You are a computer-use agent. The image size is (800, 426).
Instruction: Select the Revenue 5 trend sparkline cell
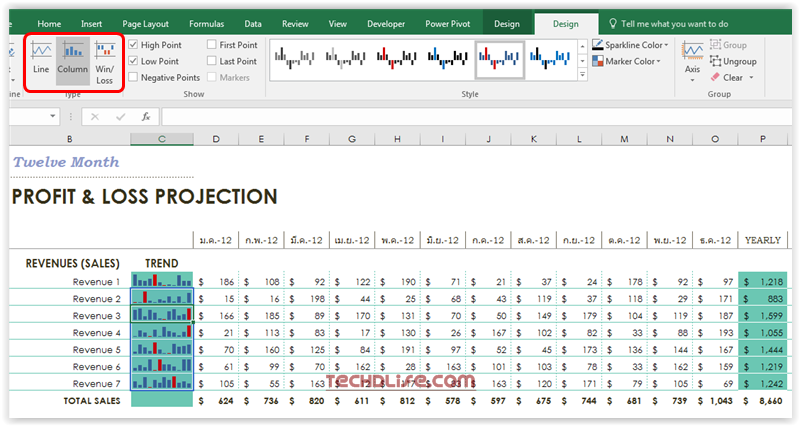click(x=162, y=348)
